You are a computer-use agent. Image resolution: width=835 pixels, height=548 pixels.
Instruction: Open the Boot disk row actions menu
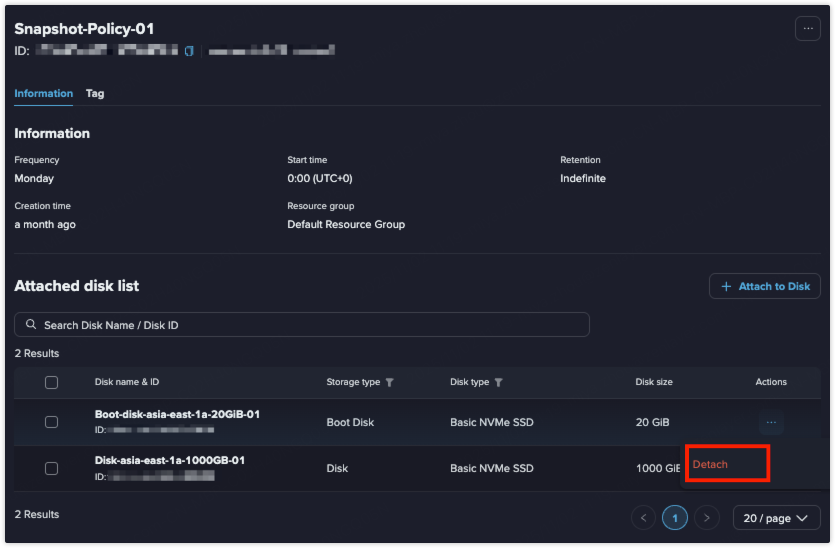click(771, 423)
